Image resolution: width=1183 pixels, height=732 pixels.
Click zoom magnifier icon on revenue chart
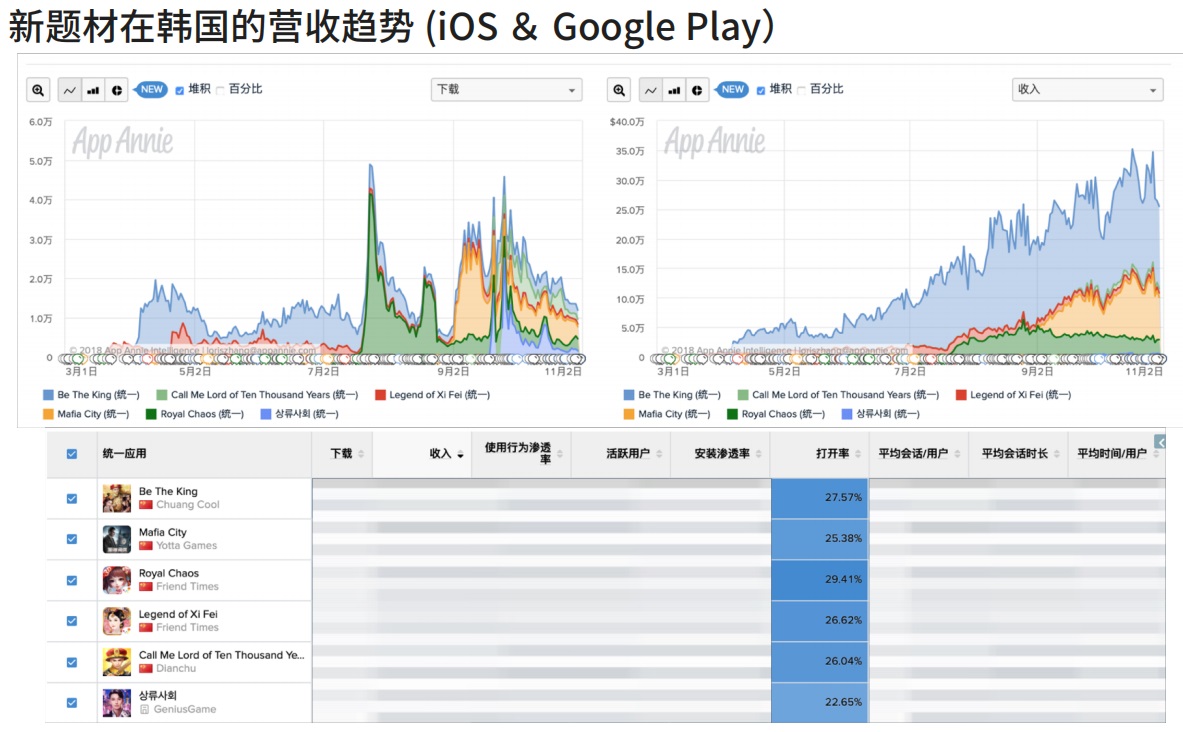tap(619, 90)
